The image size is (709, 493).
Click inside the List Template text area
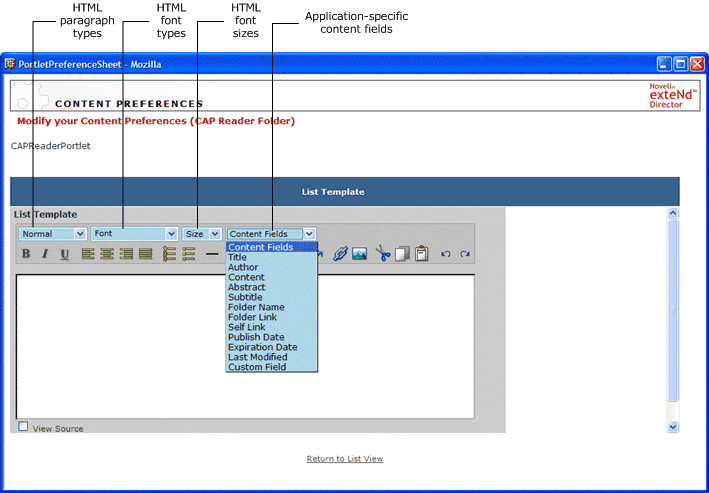(x=245, y=346)
